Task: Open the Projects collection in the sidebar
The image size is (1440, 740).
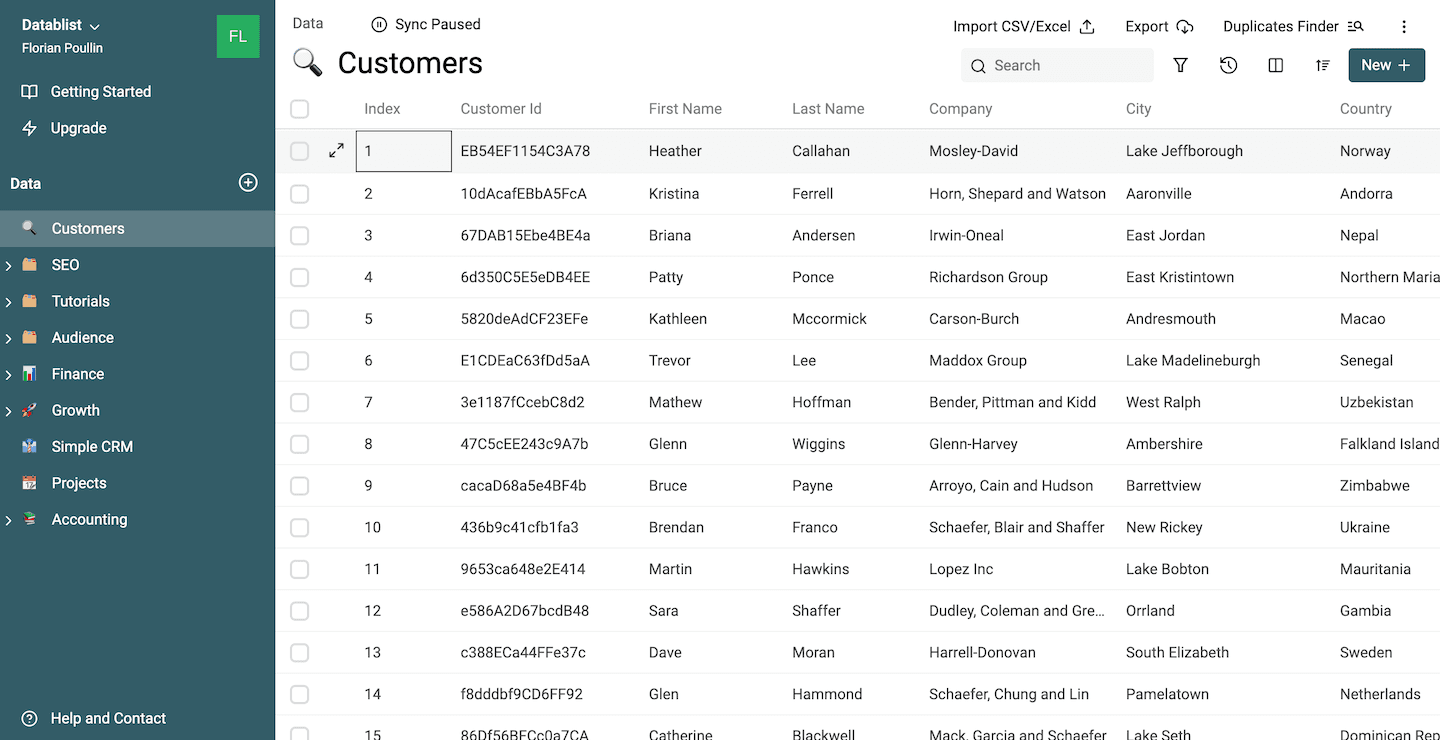Action: point(78,483)
